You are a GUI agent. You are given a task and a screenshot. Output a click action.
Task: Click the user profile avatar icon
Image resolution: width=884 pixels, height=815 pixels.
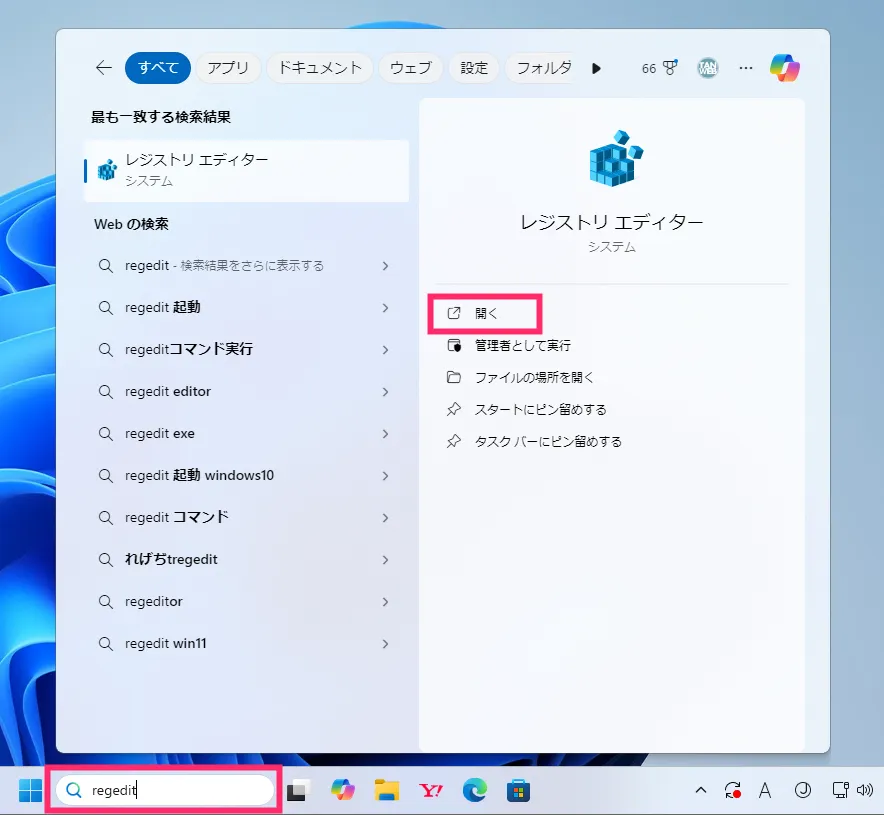point(708,68)
